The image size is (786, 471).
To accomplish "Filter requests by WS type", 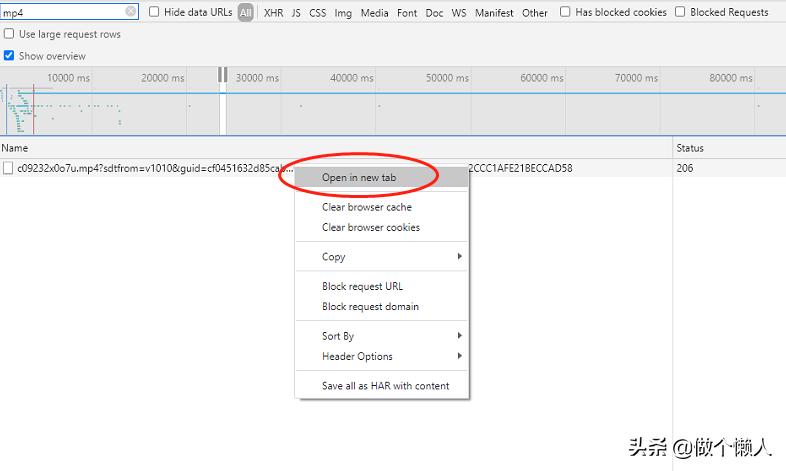I will tap(459, 13).
